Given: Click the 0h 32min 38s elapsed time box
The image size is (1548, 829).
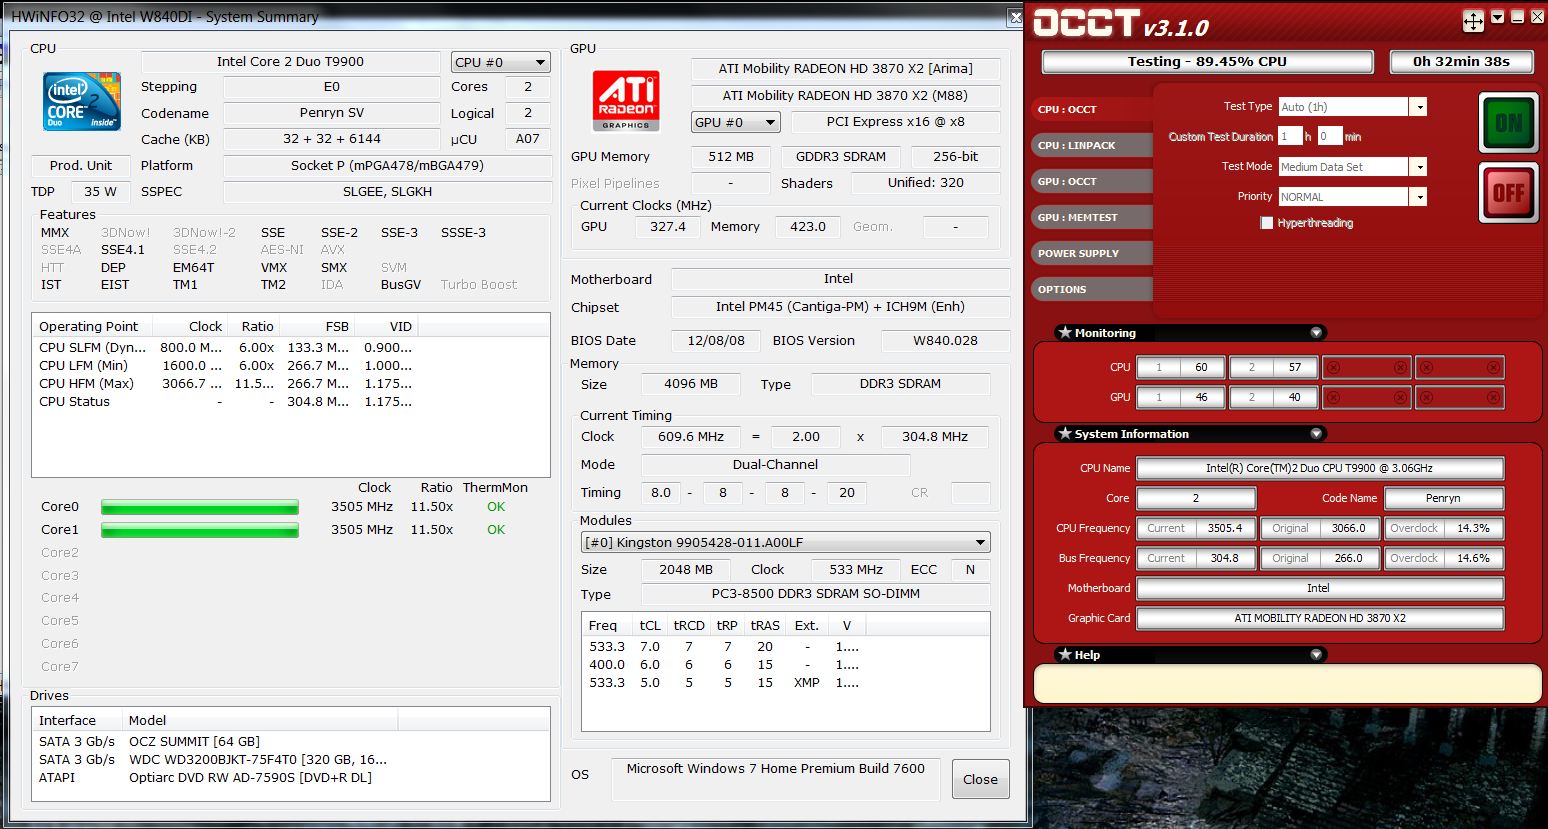Looking at the screenshot, I should 1461,61.
